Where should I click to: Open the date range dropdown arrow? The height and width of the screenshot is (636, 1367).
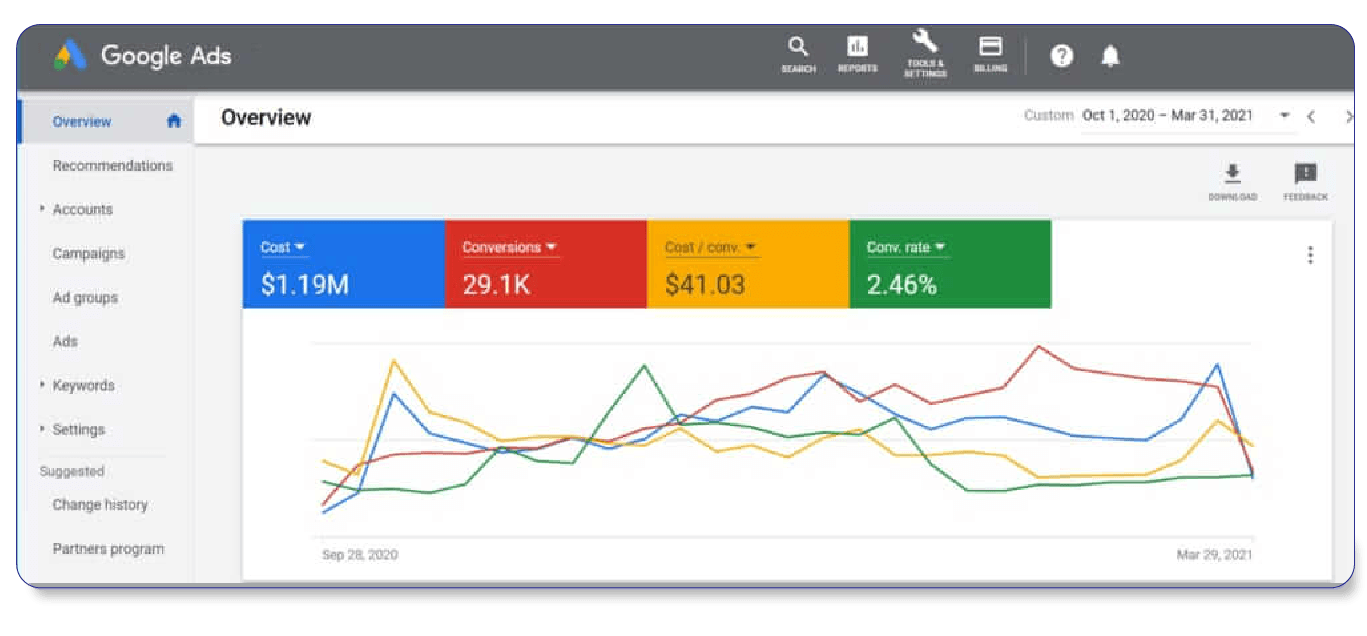pos(1284,116)
